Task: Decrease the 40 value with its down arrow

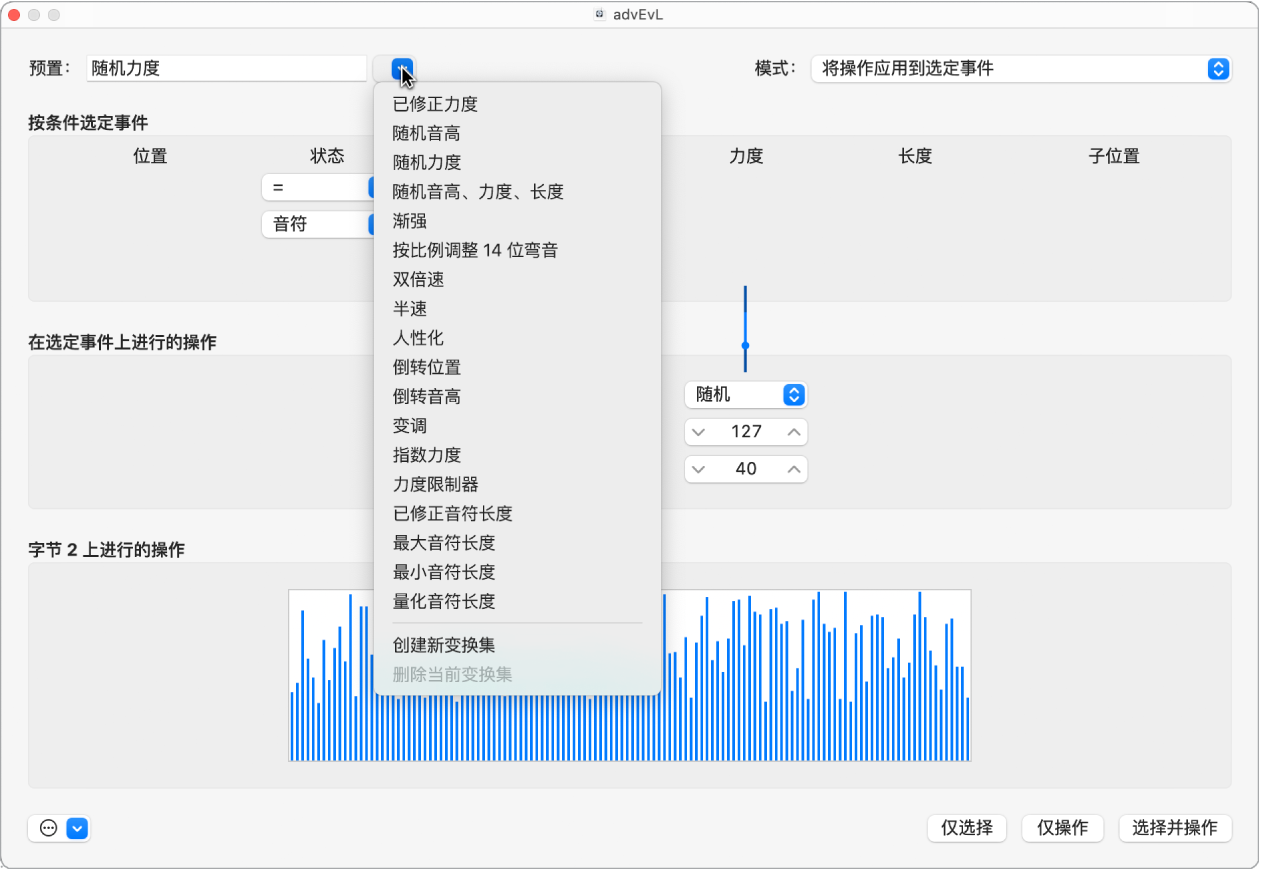Action: coord(699,468)
